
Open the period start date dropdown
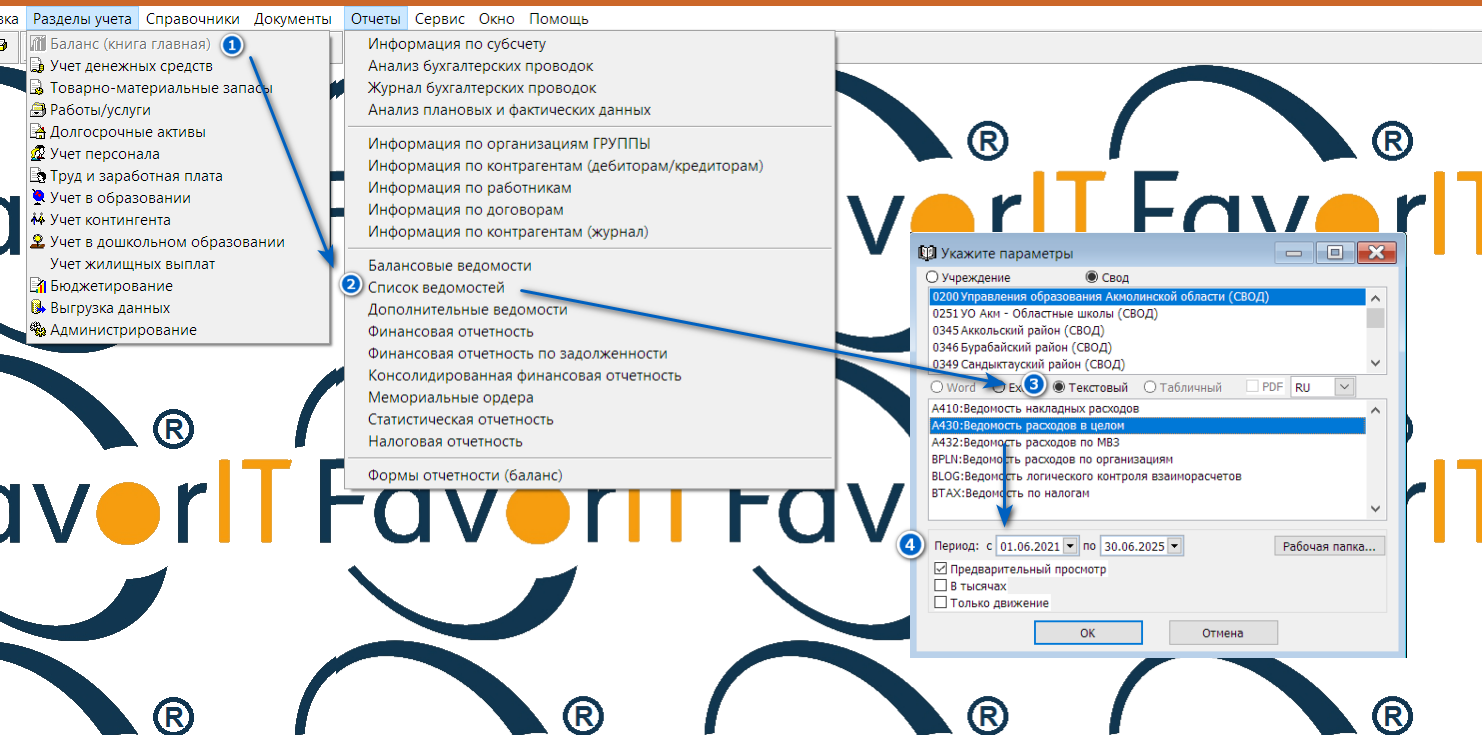(x=1070, y=546)
